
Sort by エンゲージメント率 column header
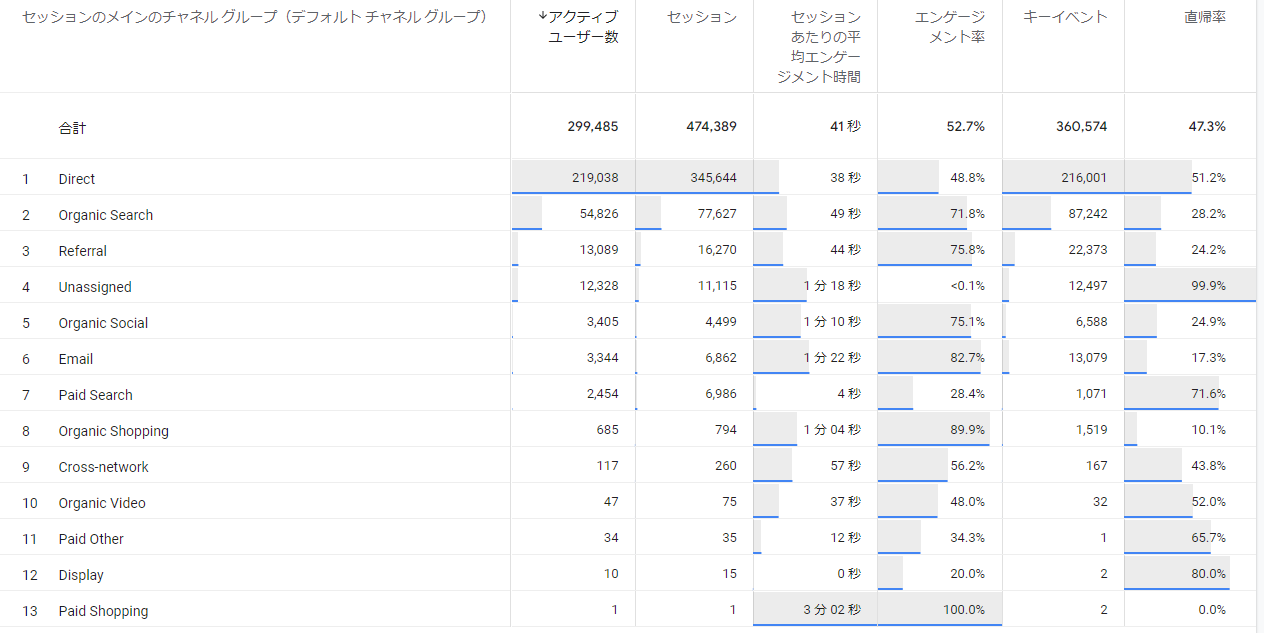(x=949, y=27)
